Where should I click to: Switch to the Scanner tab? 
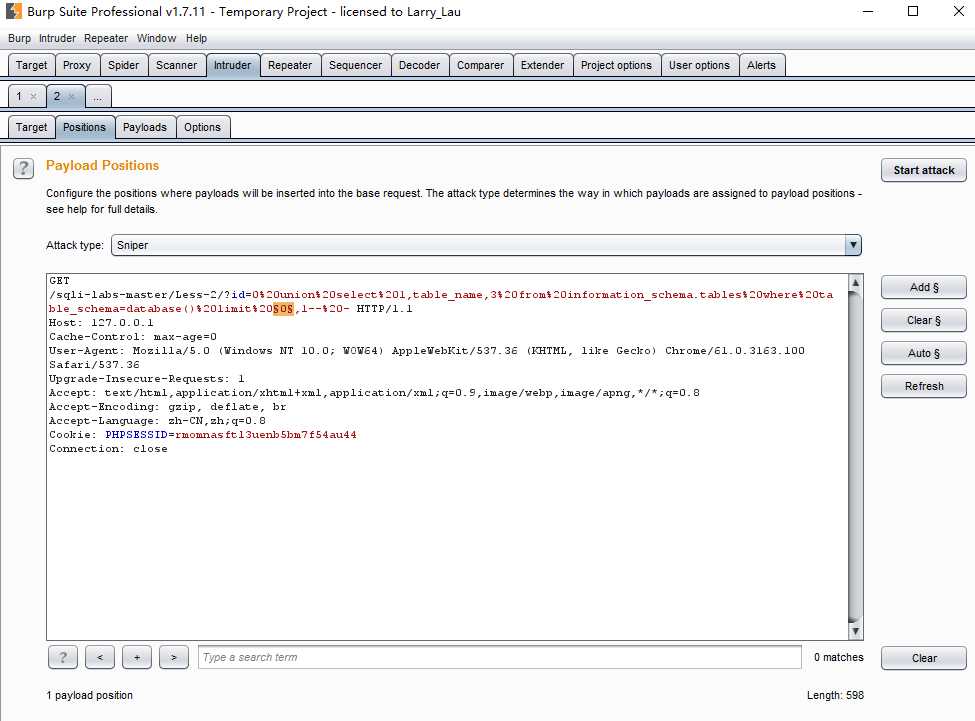click(177, 65)
